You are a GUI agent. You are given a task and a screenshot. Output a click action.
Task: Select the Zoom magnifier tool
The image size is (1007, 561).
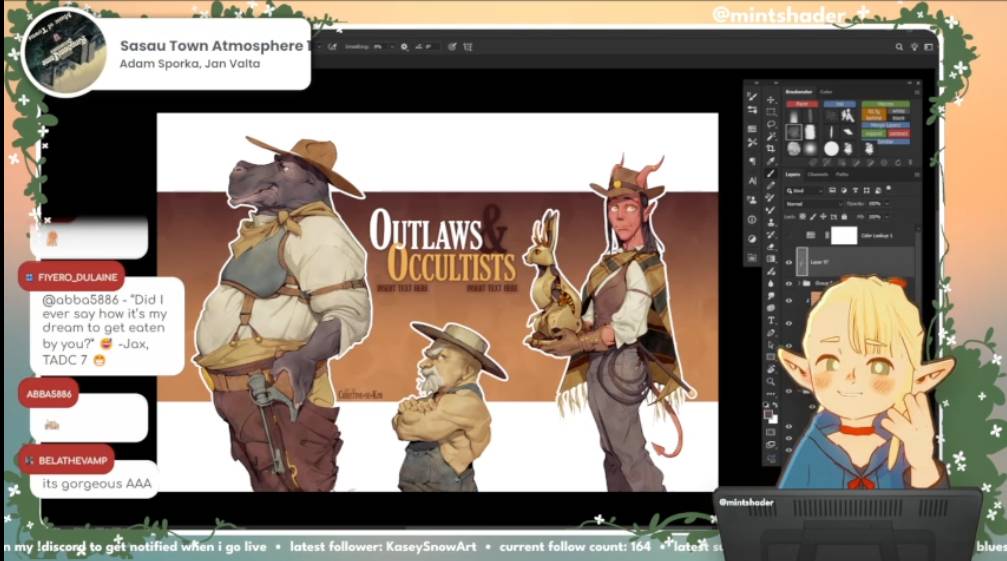[x=770, y=381]
